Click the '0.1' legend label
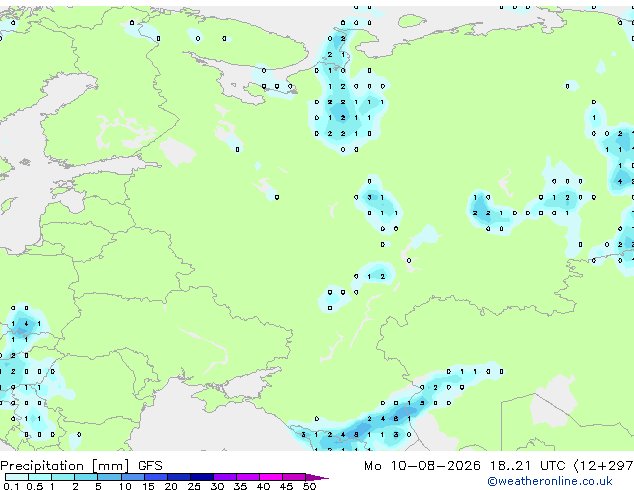 [11, 486]
